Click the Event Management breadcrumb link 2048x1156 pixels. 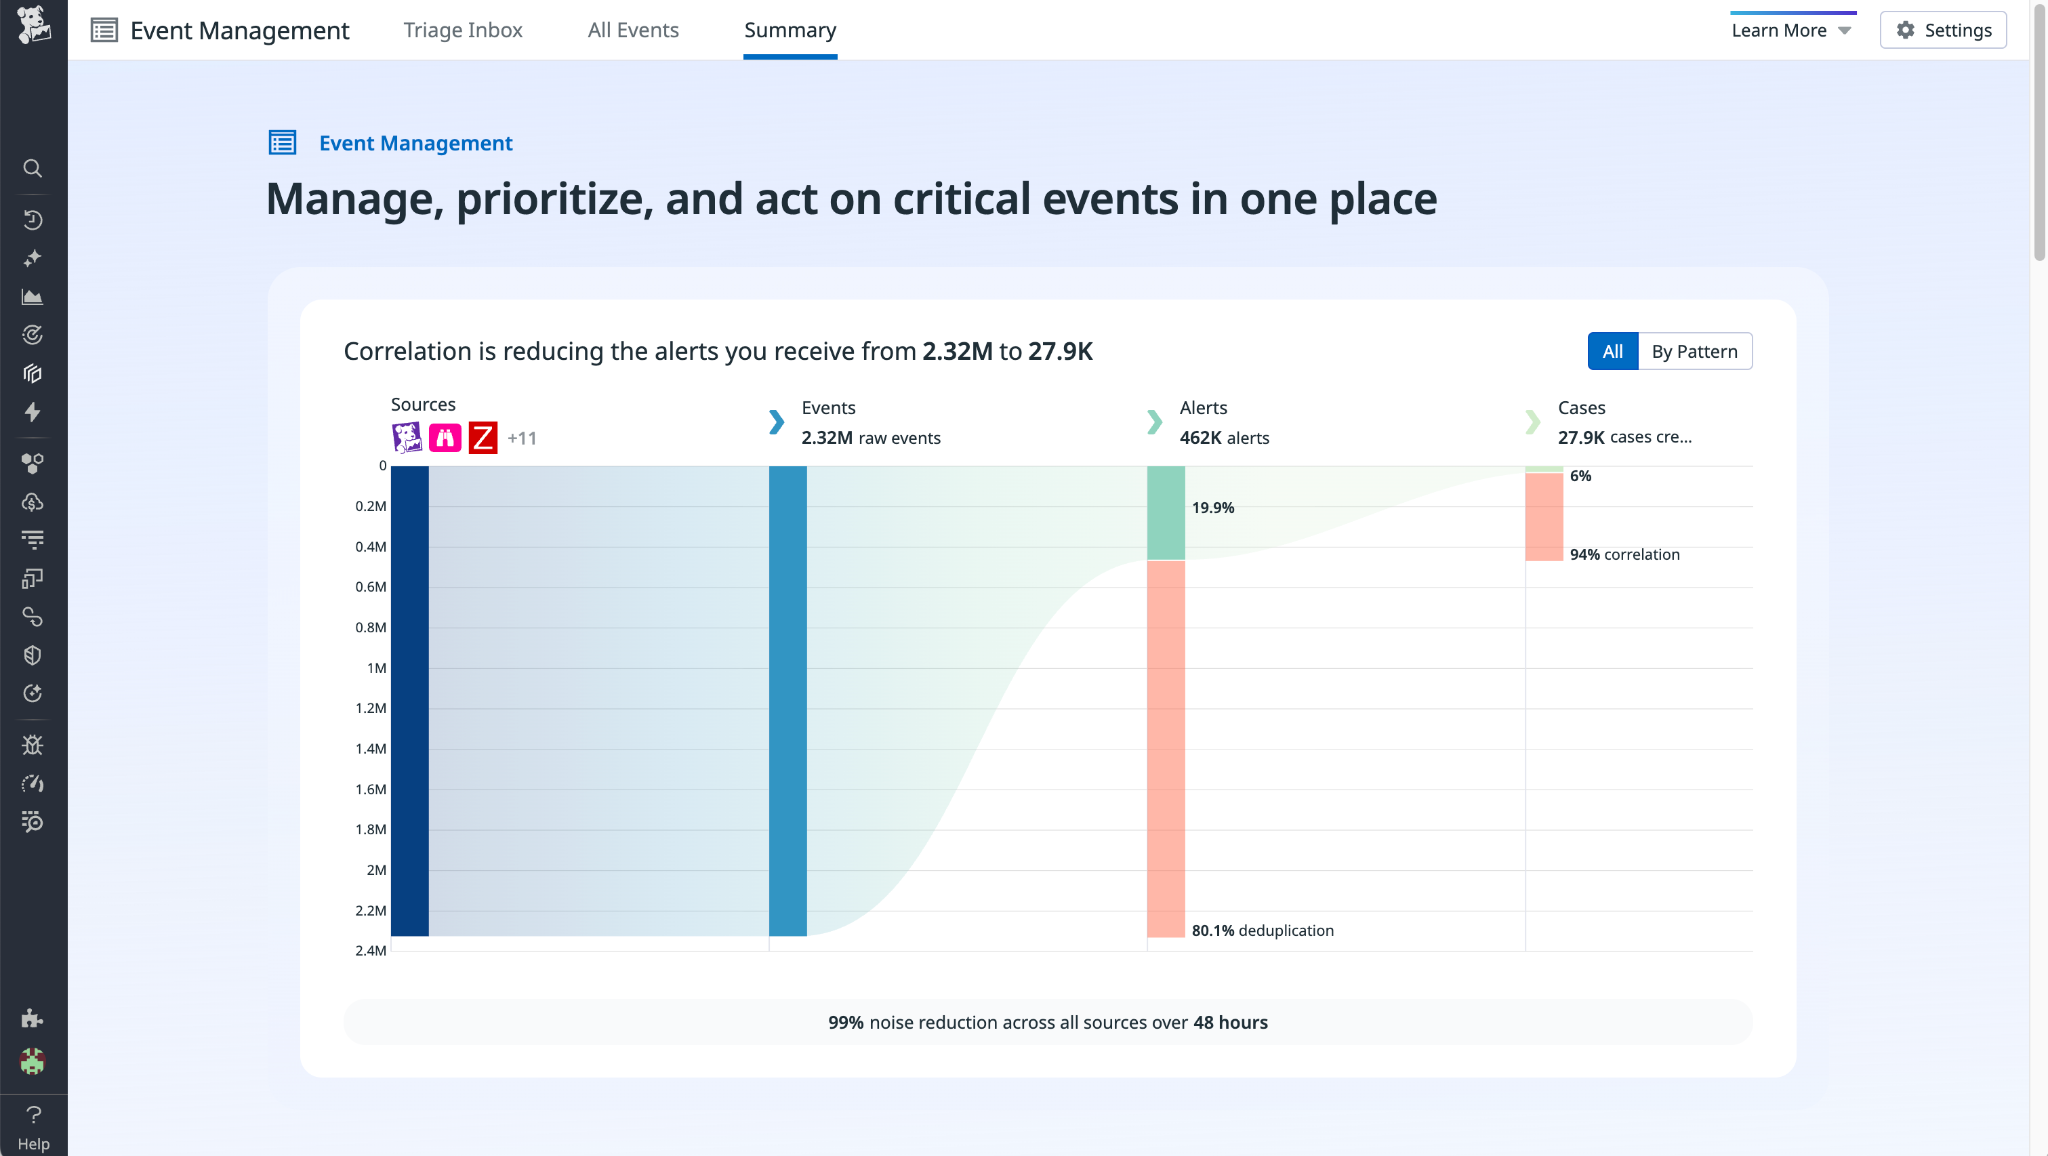point(416,143)
